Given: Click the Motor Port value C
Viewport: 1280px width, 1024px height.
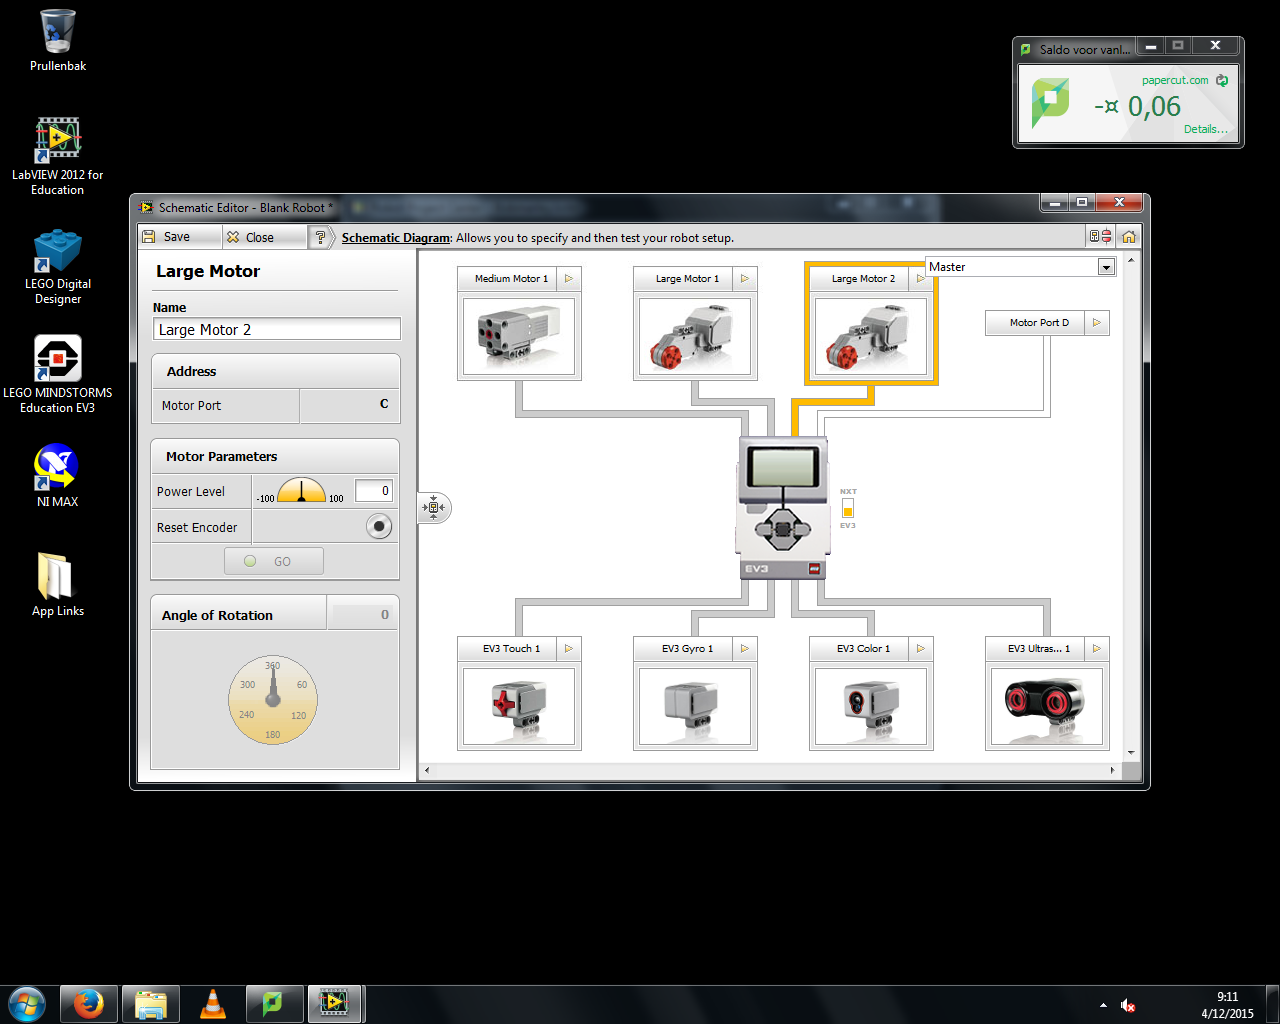Looking at the screenshot, I should (350, 405).
